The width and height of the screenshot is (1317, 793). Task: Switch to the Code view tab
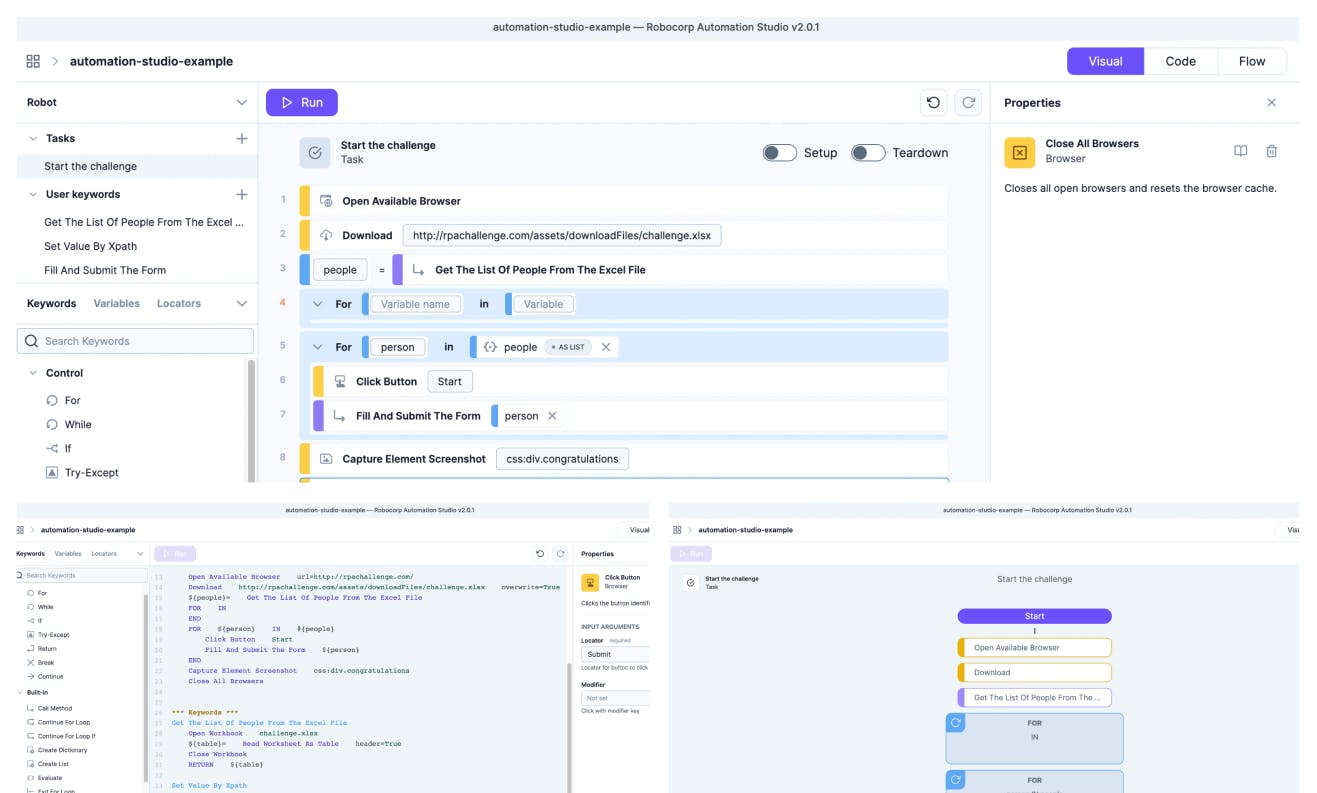pyautogui.click(x=1180, y=61)
